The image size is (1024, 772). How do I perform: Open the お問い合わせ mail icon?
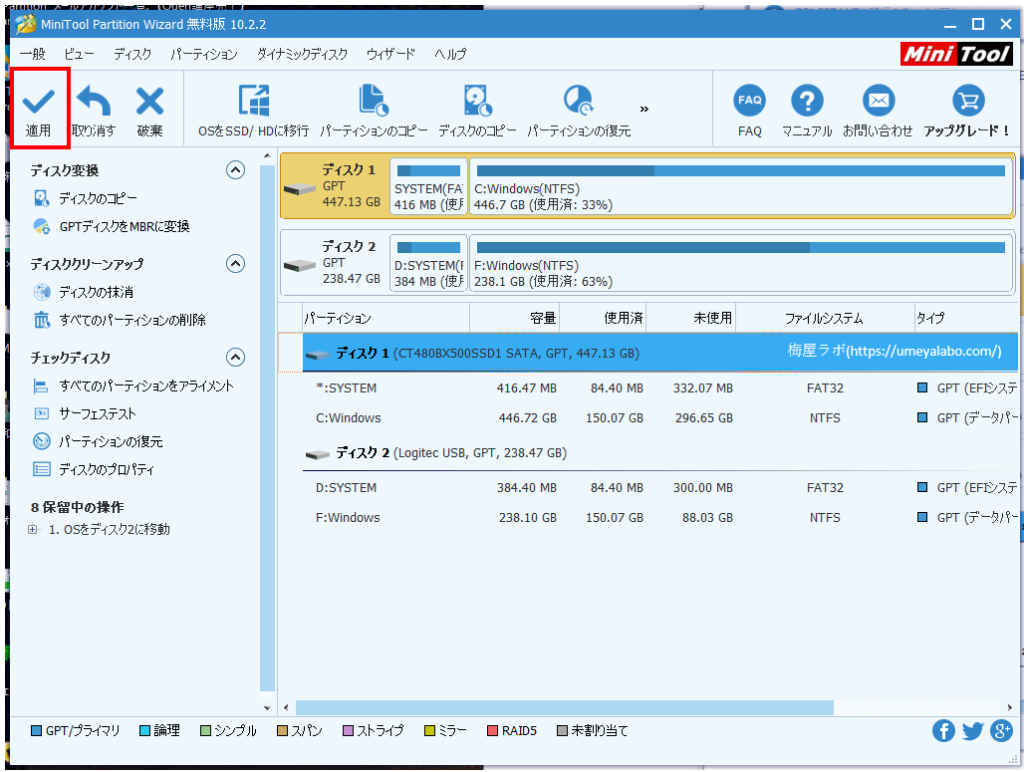(x=878, y=101)
